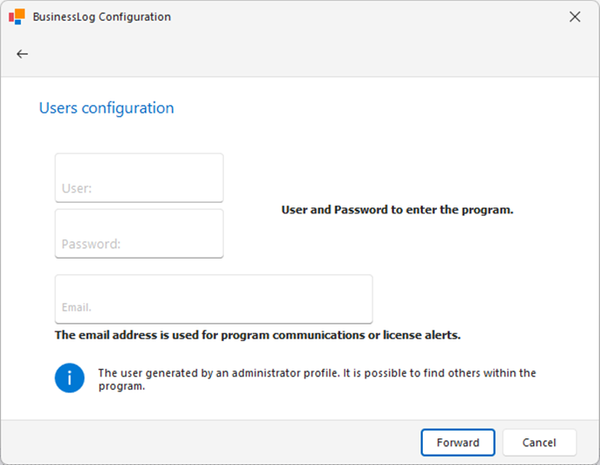Click the BusinessLog Configuration title text

101,17
